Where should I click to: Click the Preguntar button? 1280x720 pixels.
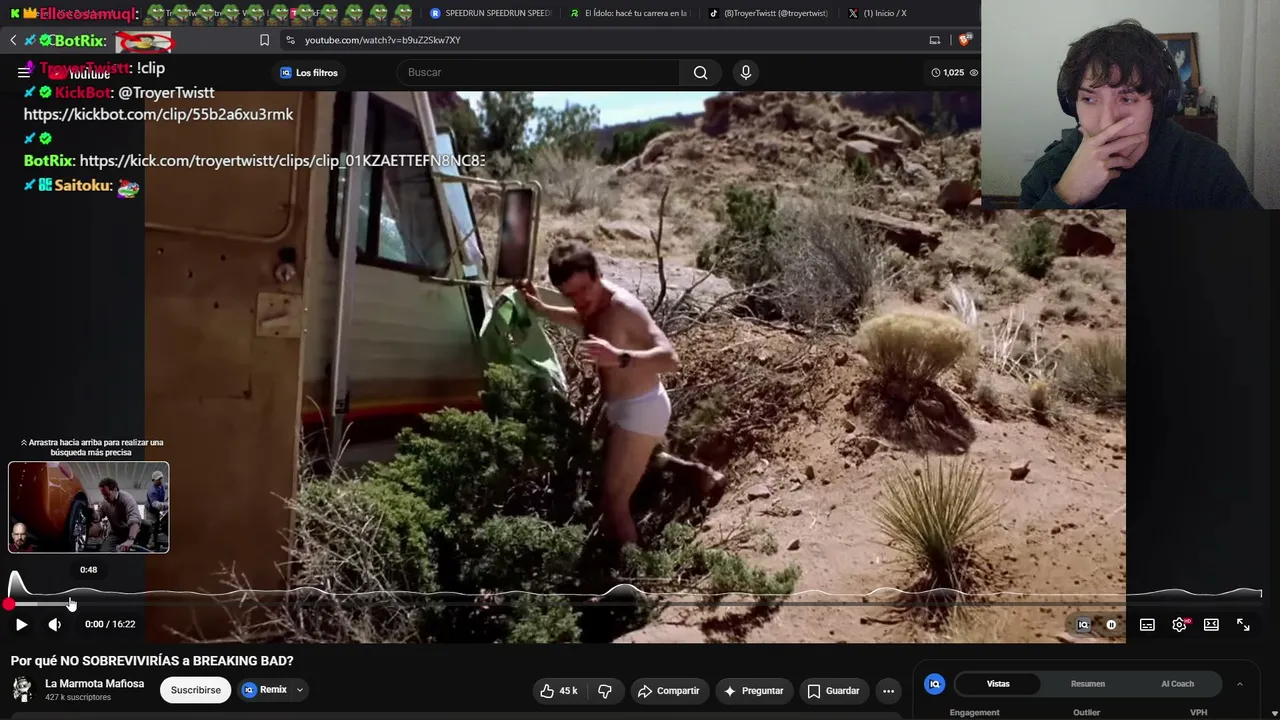click(x=753, y=691)
